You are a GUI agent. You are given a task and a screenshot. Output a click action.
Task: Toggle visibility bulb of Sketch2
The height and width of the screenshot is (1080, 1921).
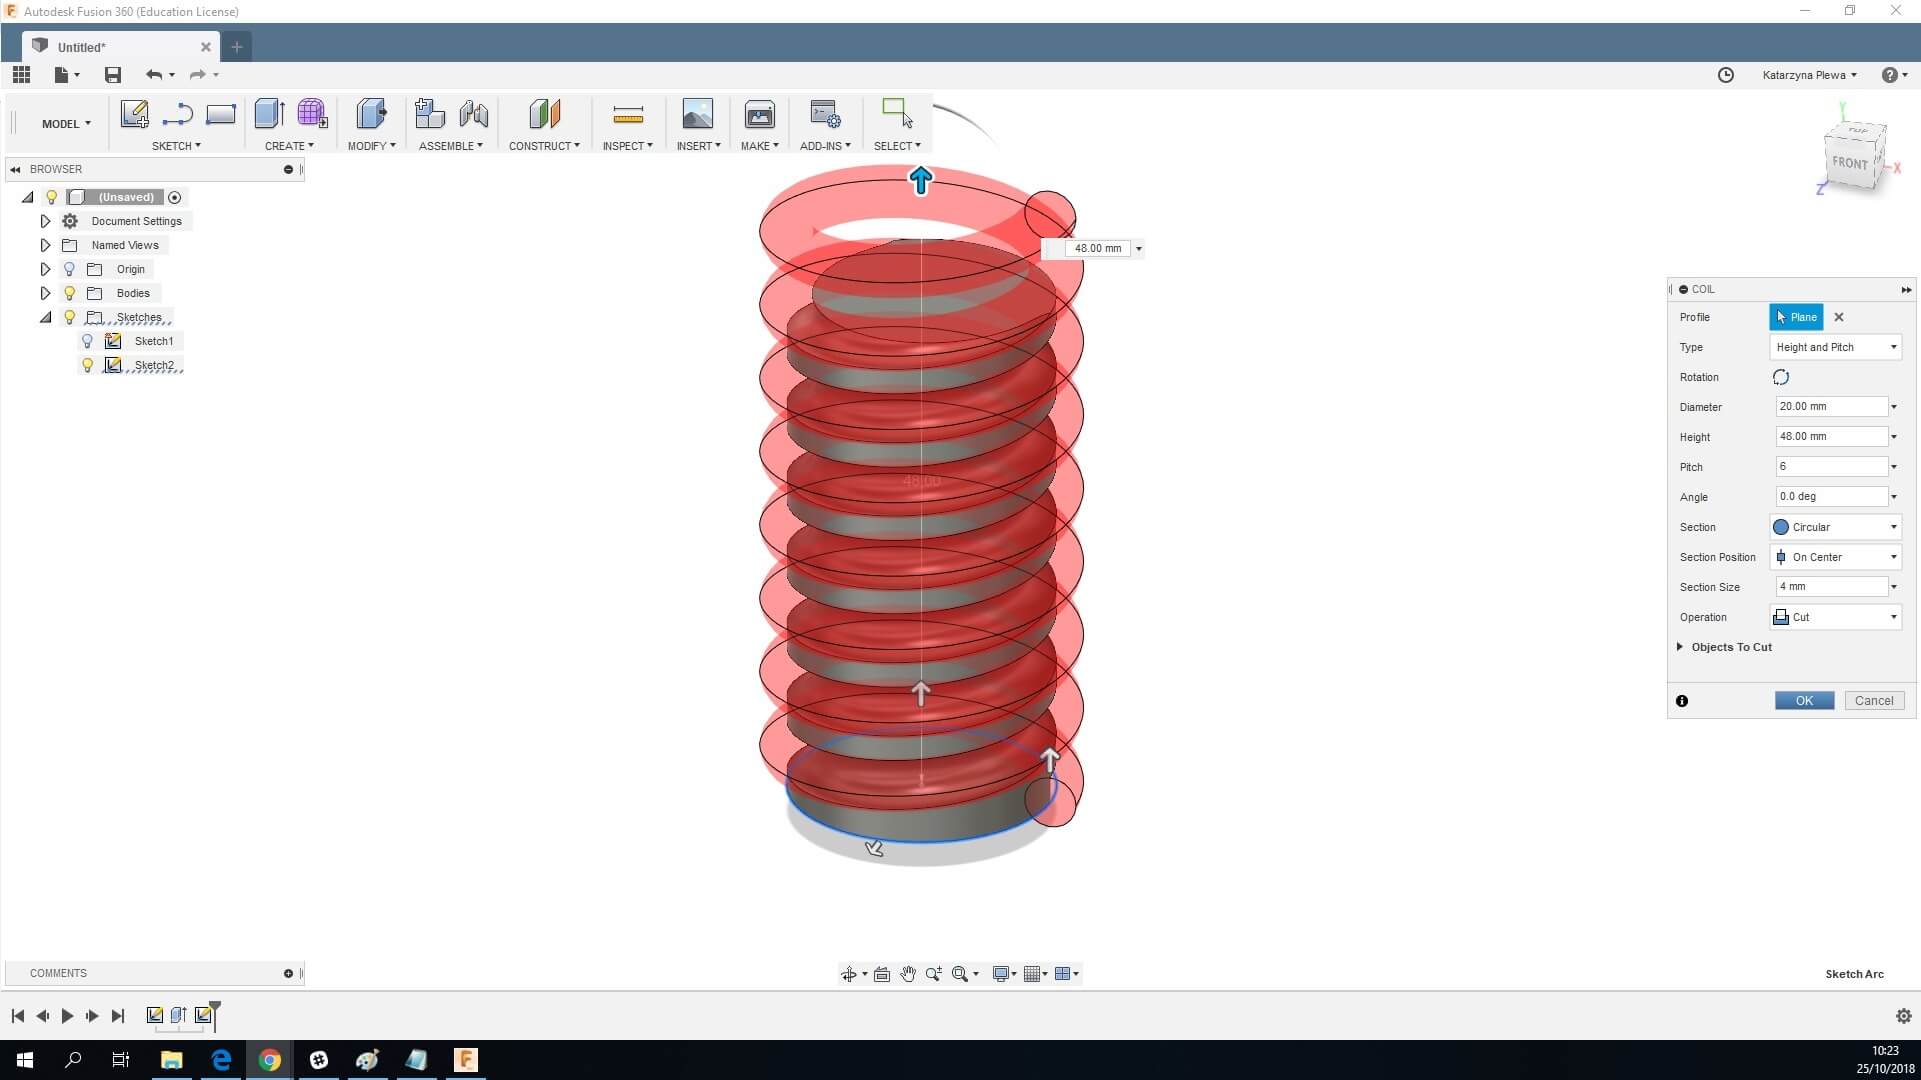coord(87,365)
